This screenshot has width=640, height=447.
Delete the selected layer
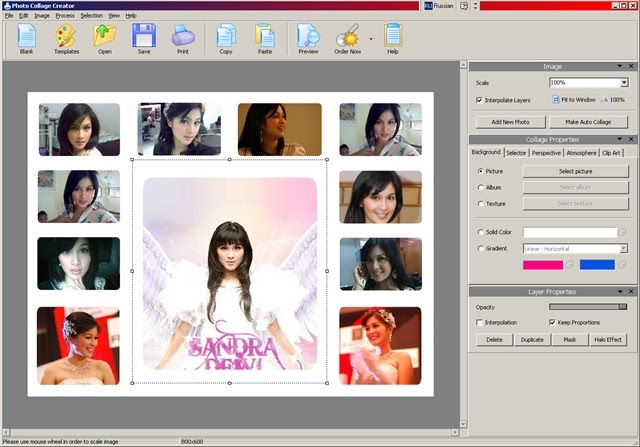pyautogui.click(x=494, y=340)
